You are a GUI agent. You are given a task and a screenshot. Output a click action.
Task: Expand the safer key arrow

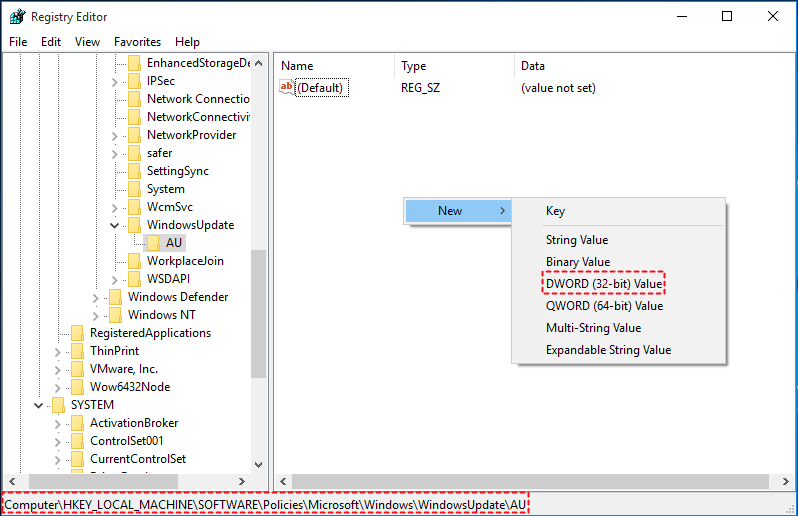coord(115,154)
